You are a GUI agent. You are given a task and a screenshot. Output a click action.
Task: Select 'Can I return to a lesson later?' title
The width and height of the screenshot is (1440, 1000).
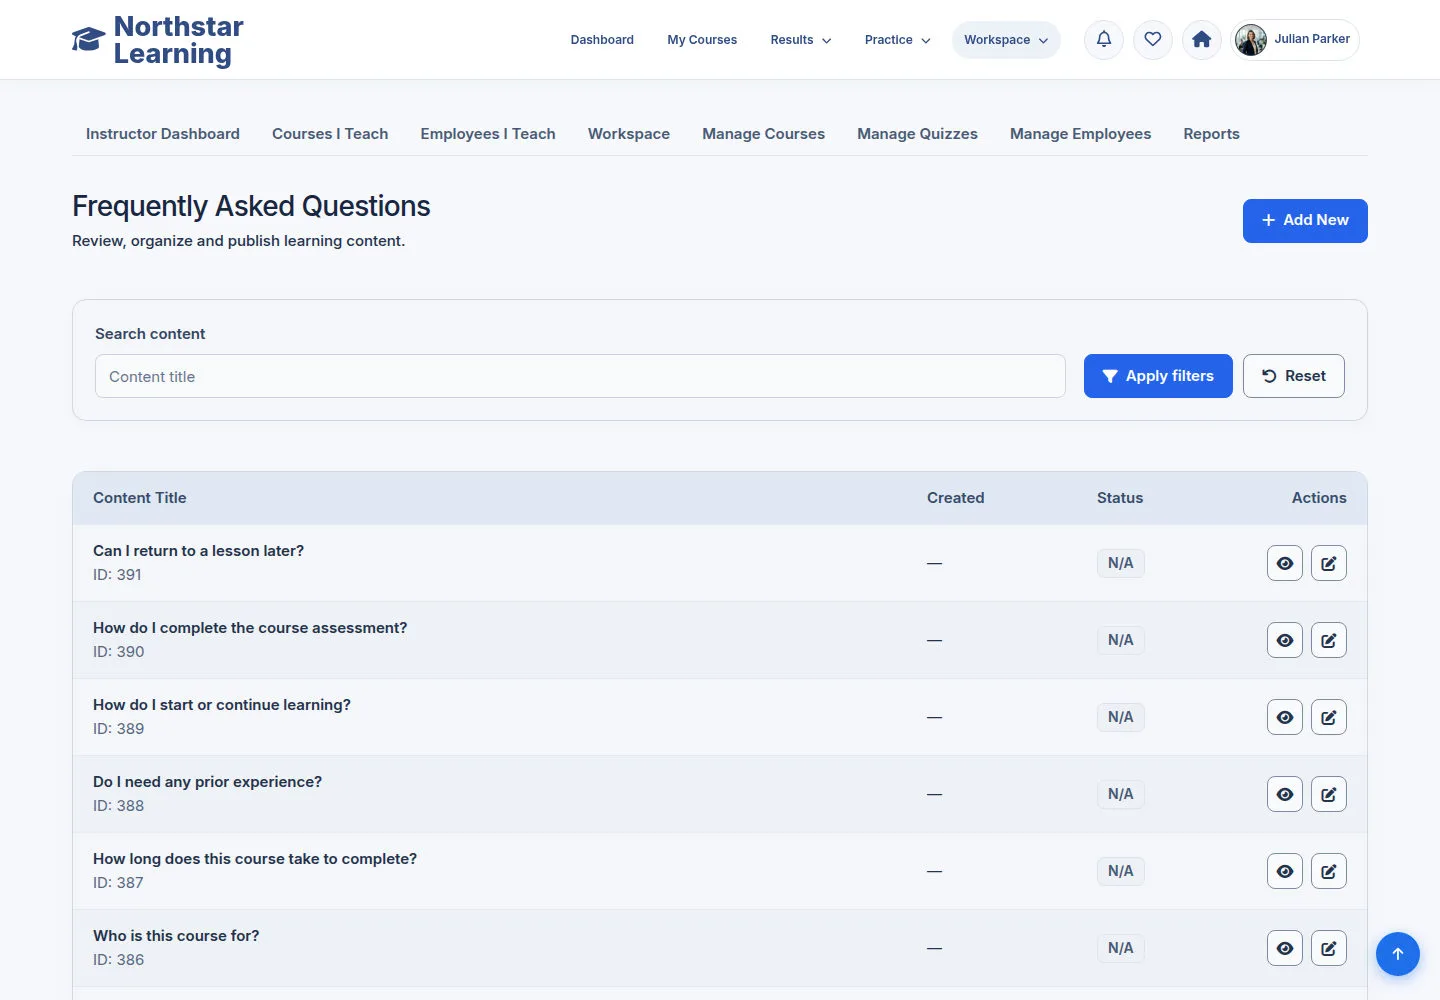tap(198, 551)
